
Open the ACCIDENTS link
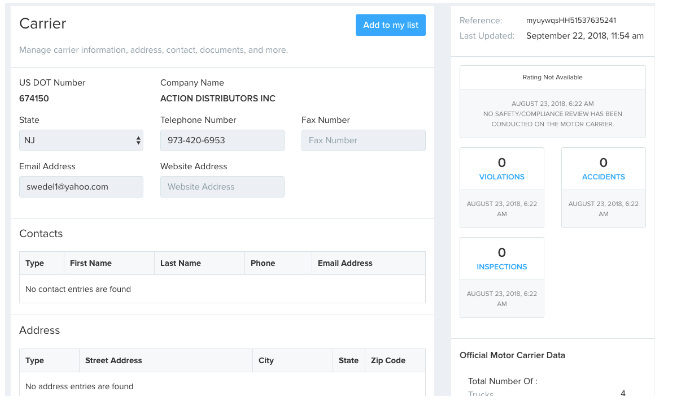point(603,177)
